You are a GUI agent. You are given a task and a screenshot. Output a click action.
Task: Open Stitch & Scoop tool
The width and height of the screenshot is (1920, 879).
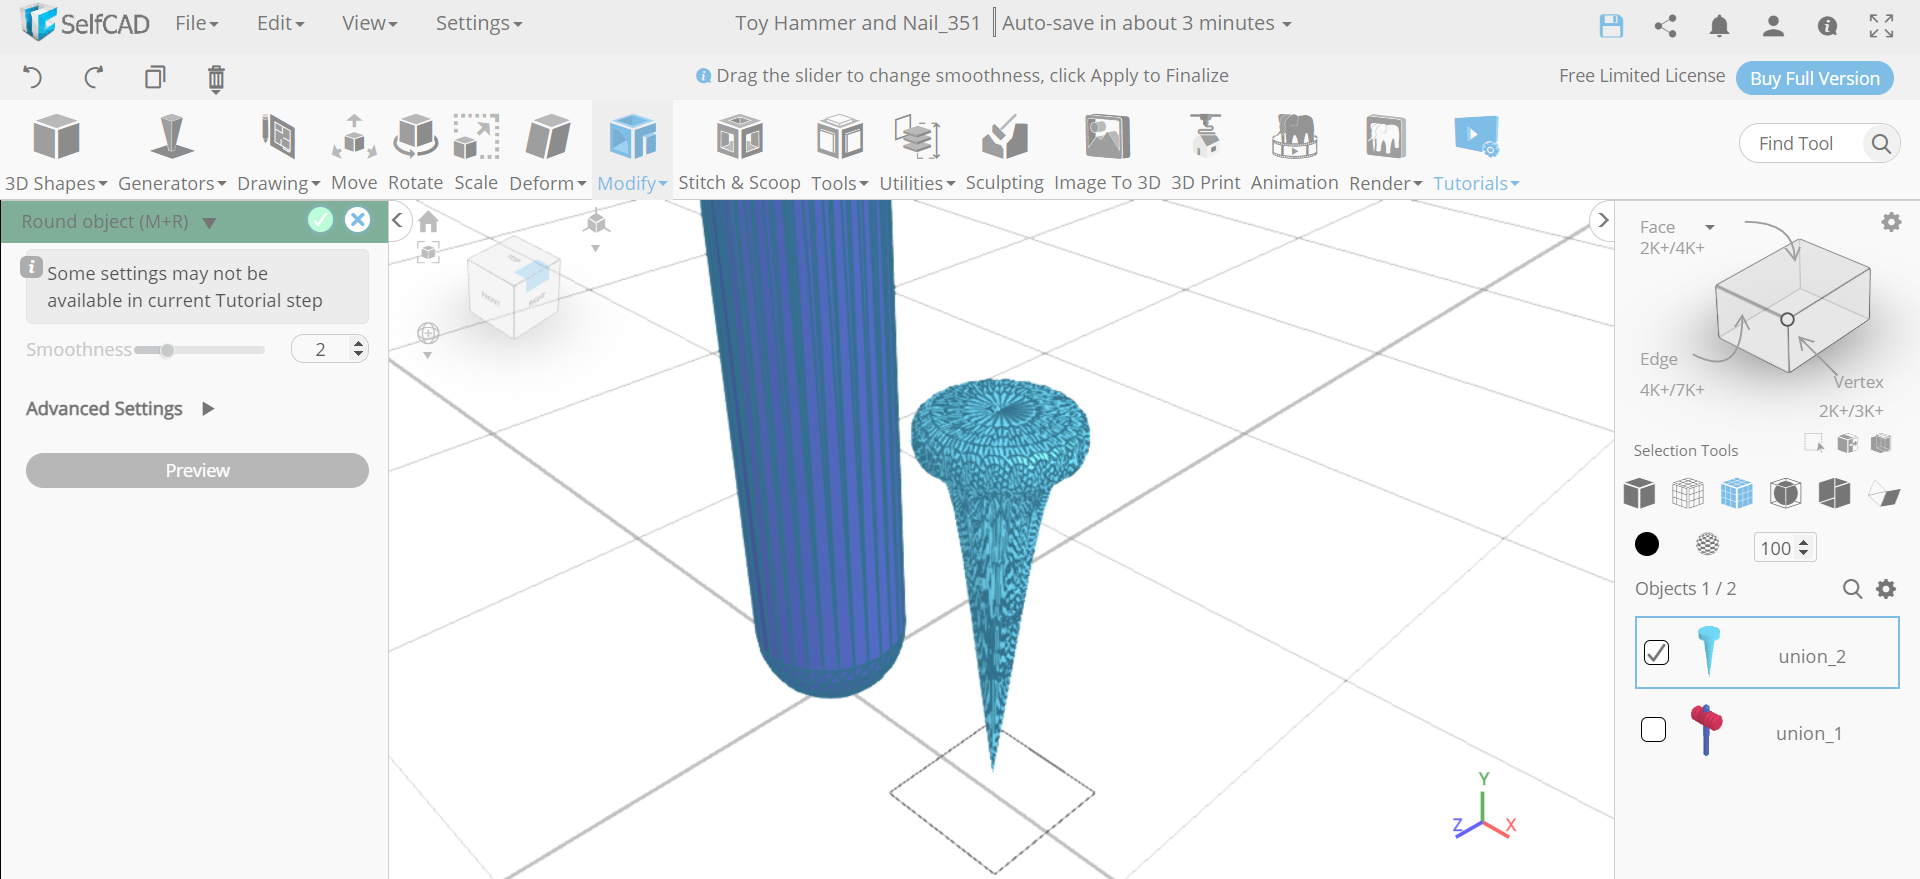[739, 153]
